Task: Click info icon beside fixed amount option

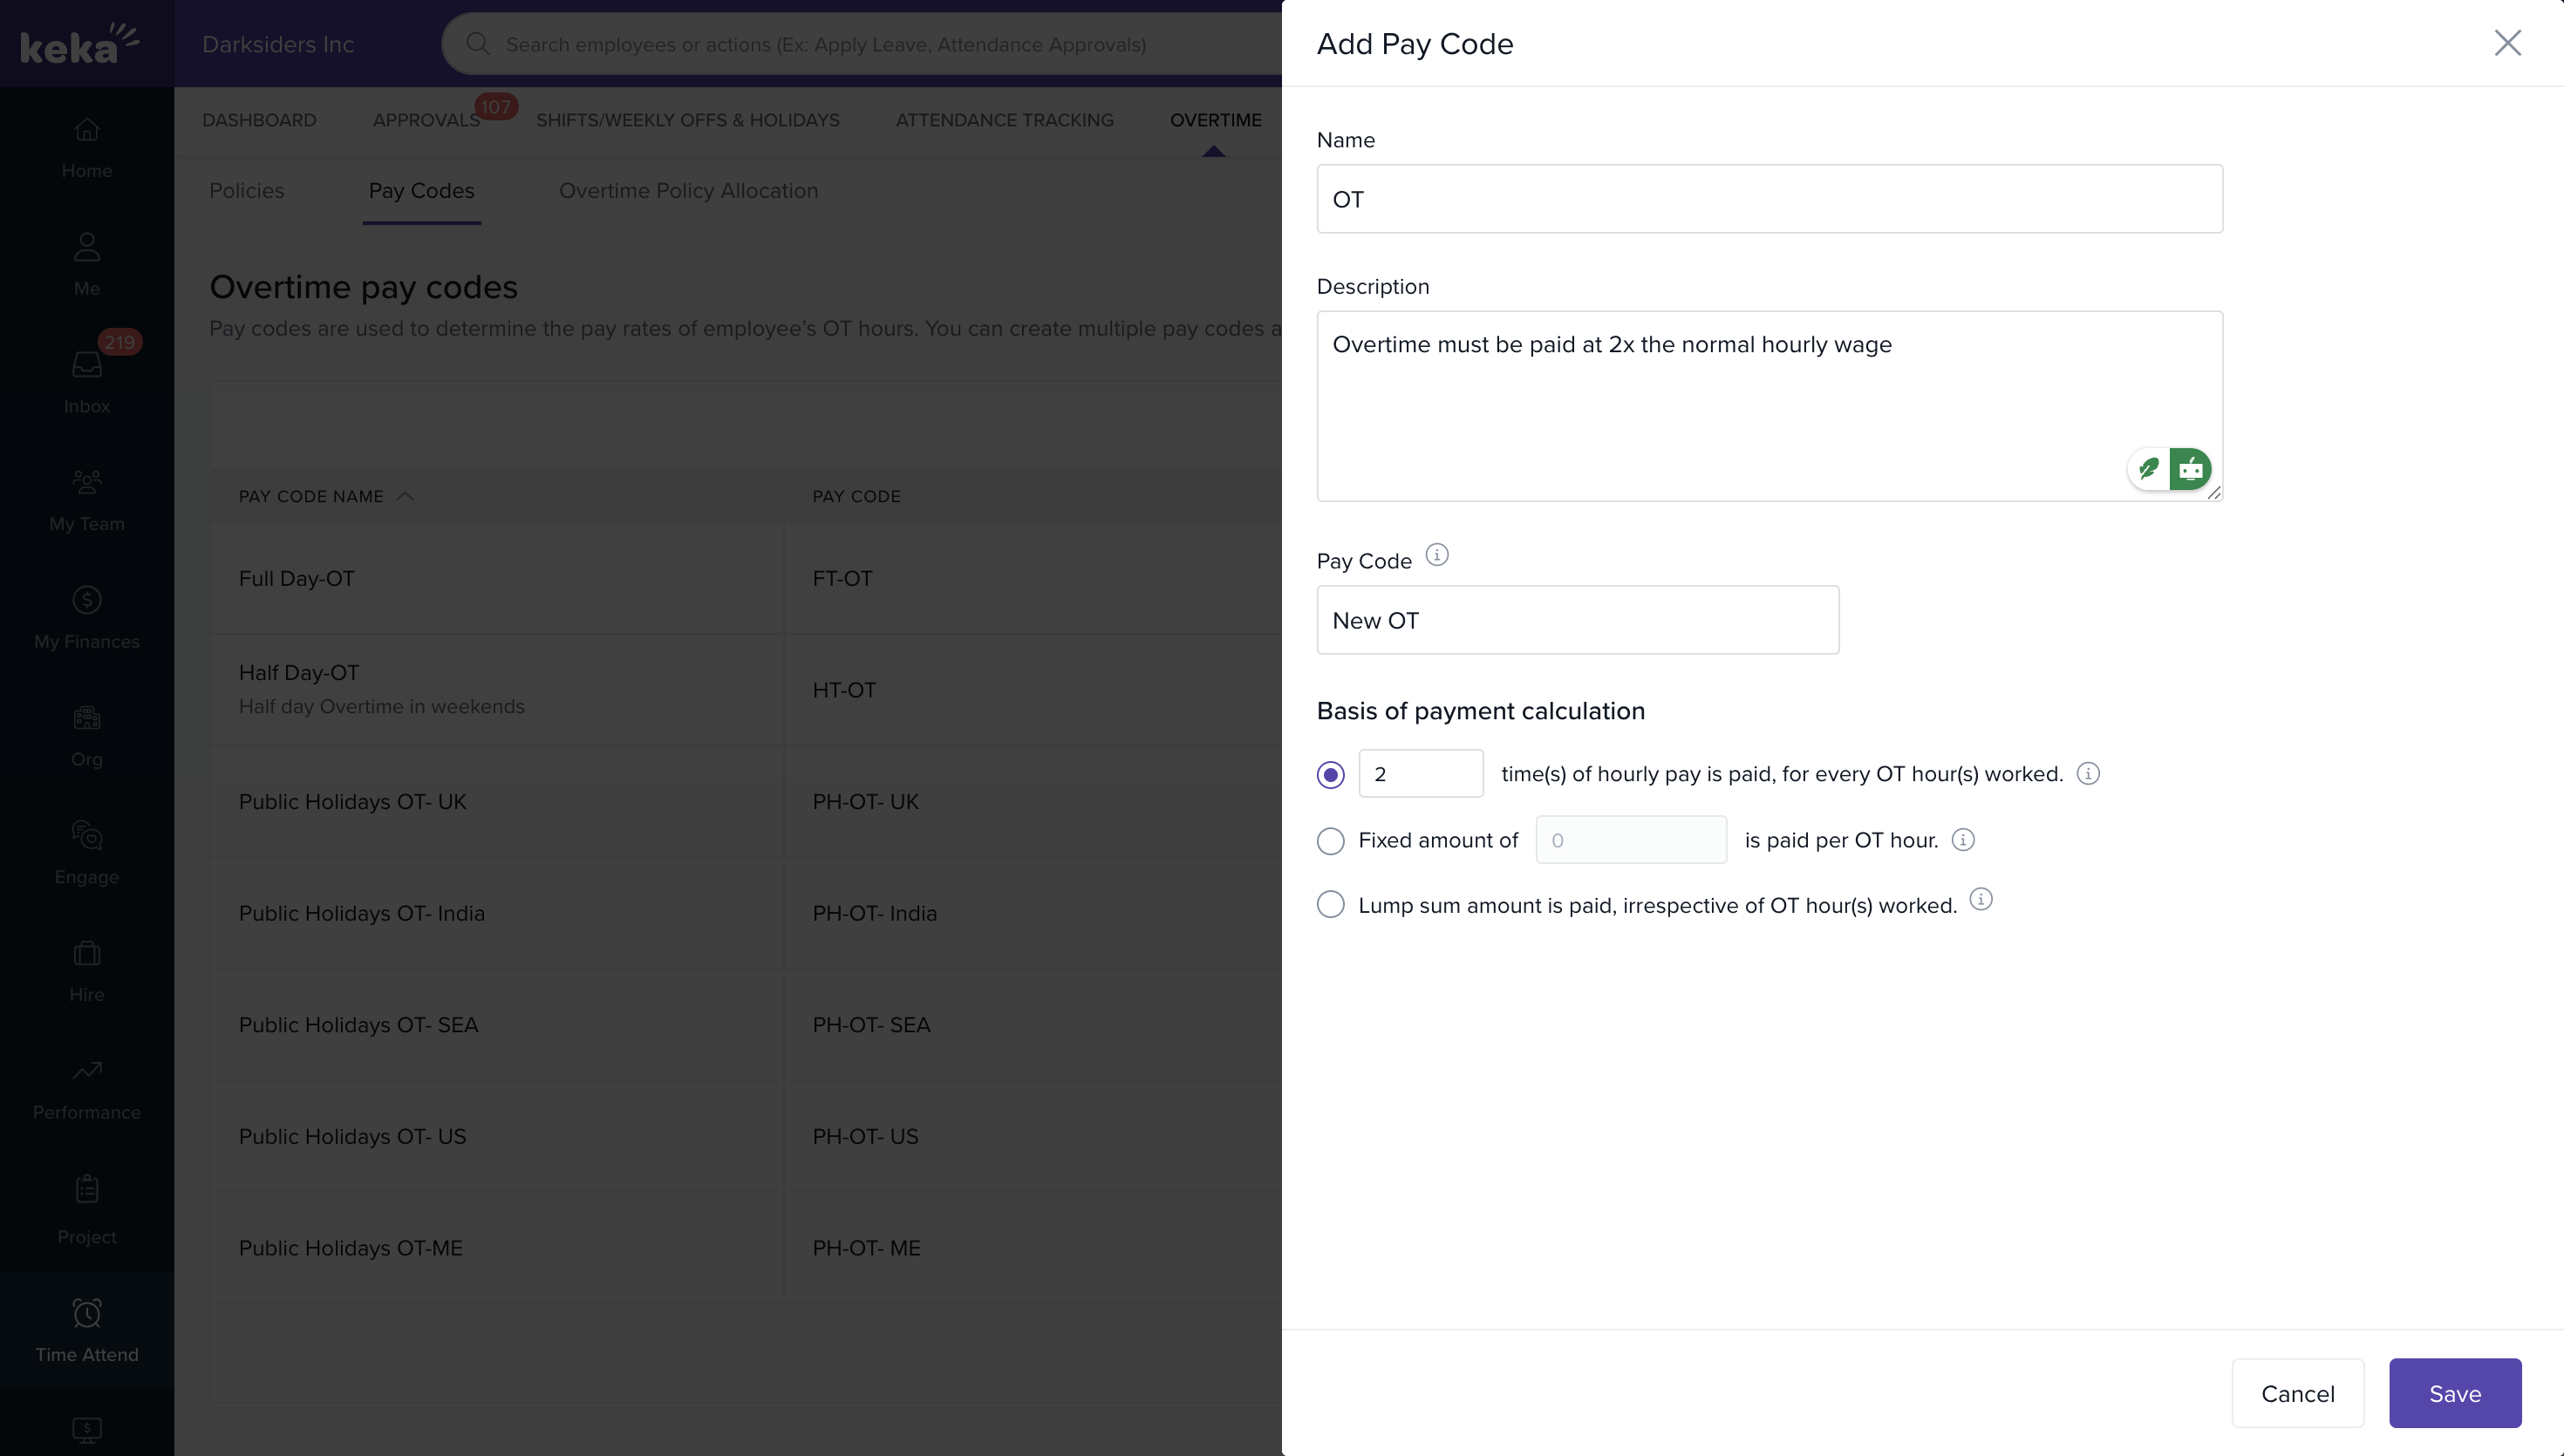Action: tap(1962, 840)
